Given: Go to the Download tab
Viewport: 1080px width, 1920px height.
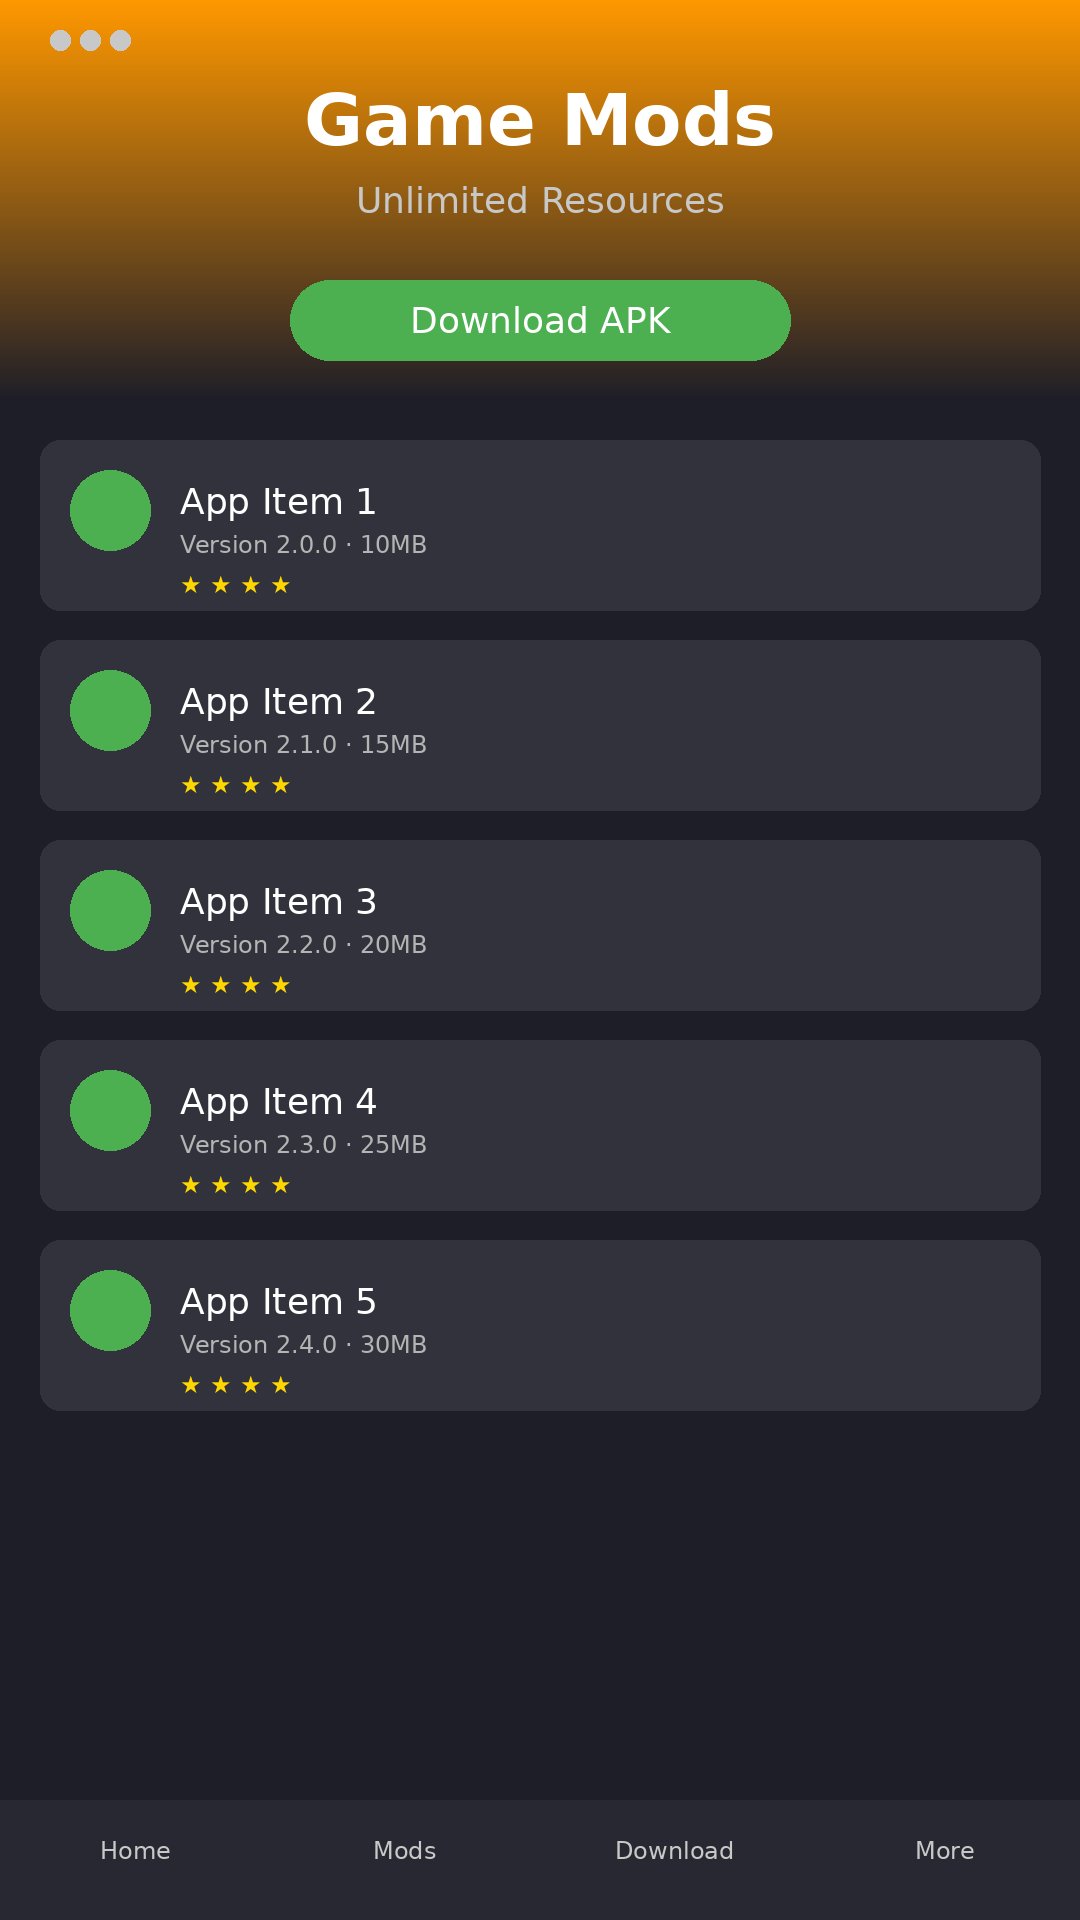Looking at the screenshot, I should pos(674,1850).
